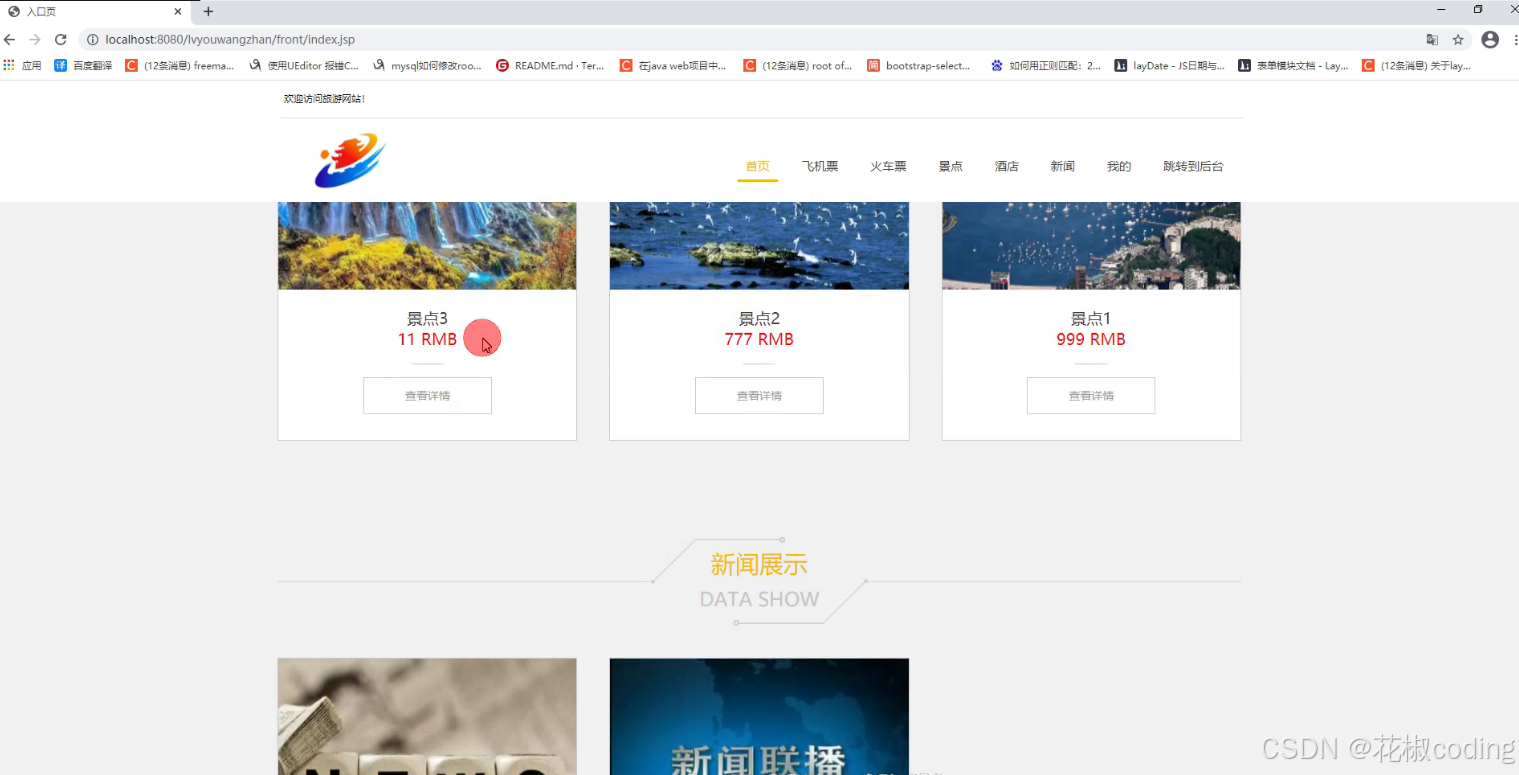The width and height of the screenshot is (1519, 775).
Task: Click the 查看详情 button under 景点1
Action: [x=1090, y=395]
